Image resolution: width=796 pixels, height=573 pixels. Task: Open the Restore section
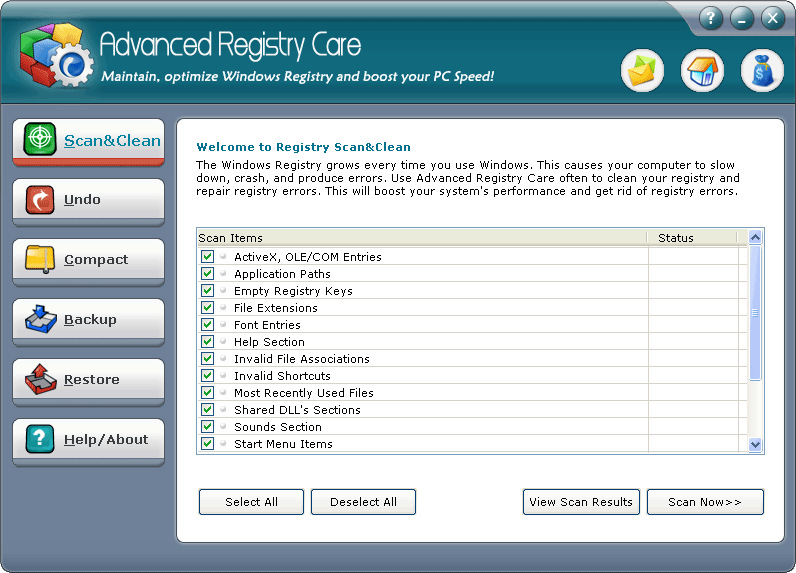[x=88, y=382]
